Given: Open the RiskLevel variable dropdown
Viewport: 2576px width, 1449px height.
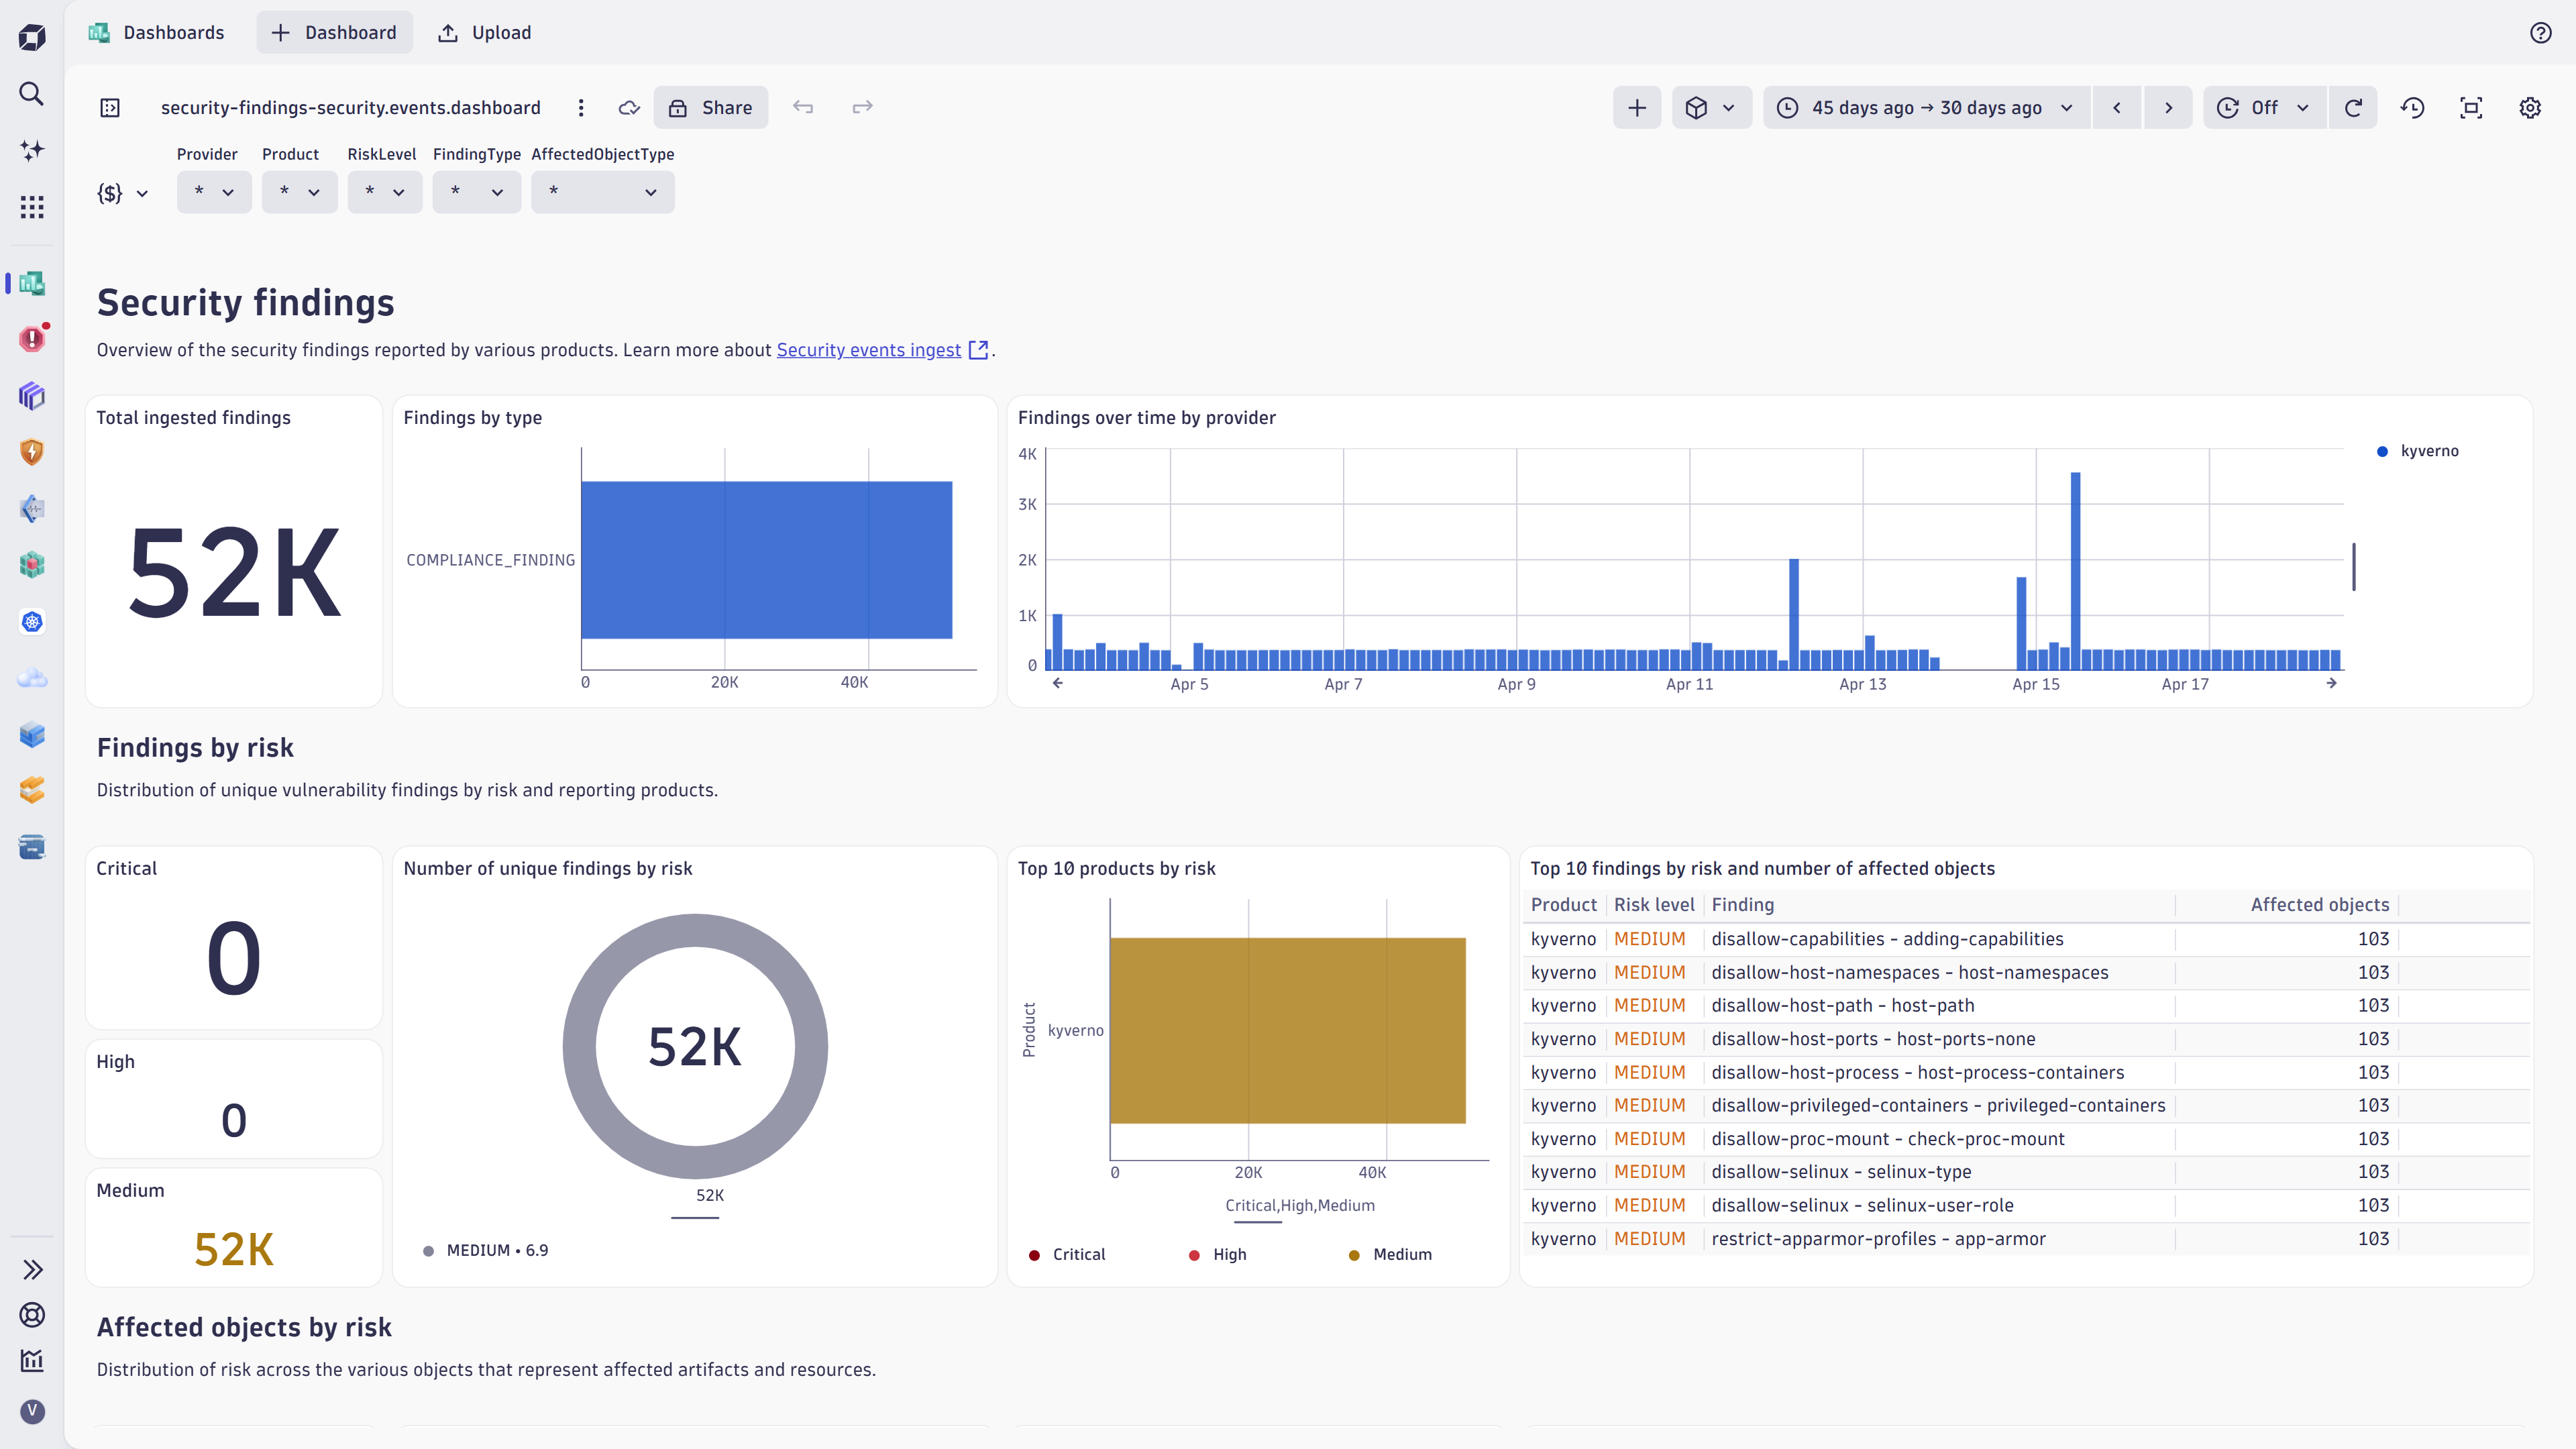Looking at the screenshot, I should tap(385, 192).
